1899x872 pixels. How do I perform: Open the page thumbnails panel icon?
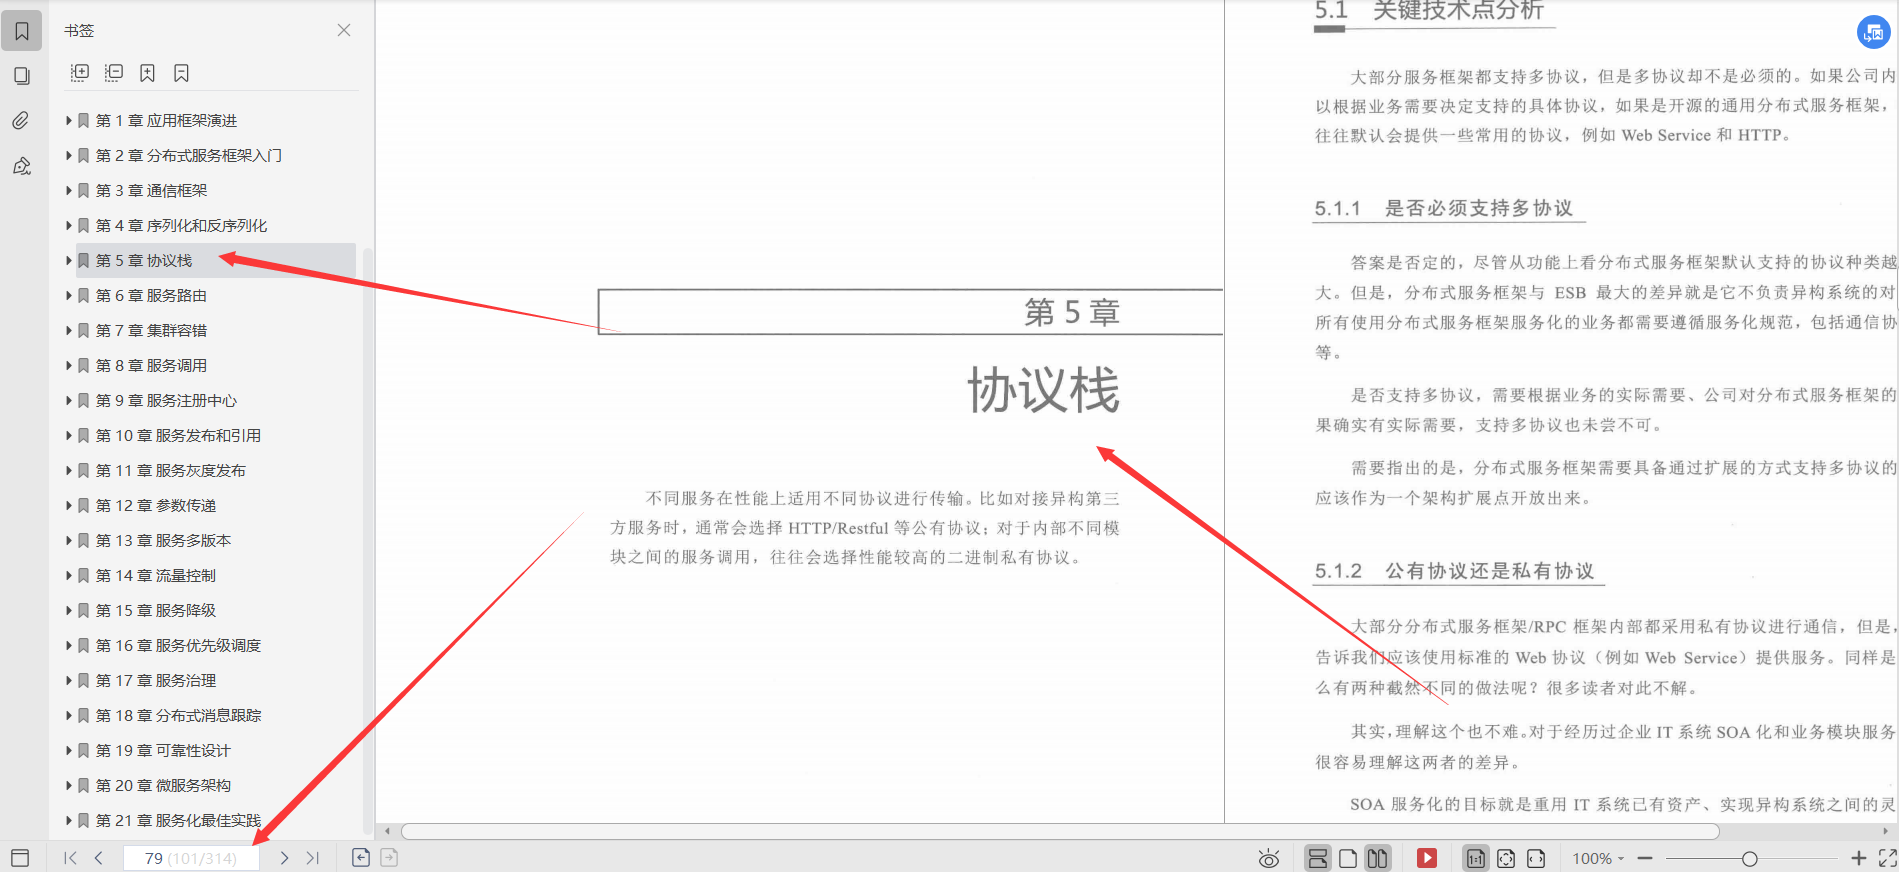(22, 76)
